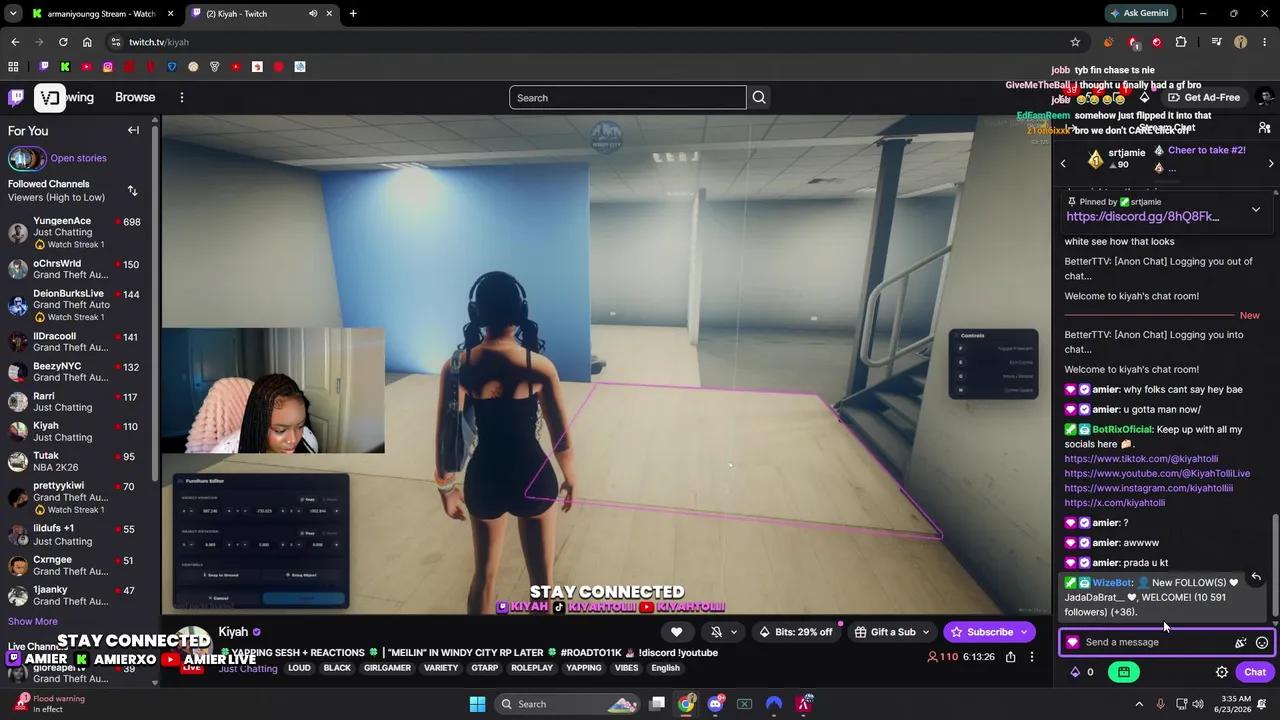Collapse the For You sidebar
This screenshot has height=720, width=1280.
click(133, 130)
